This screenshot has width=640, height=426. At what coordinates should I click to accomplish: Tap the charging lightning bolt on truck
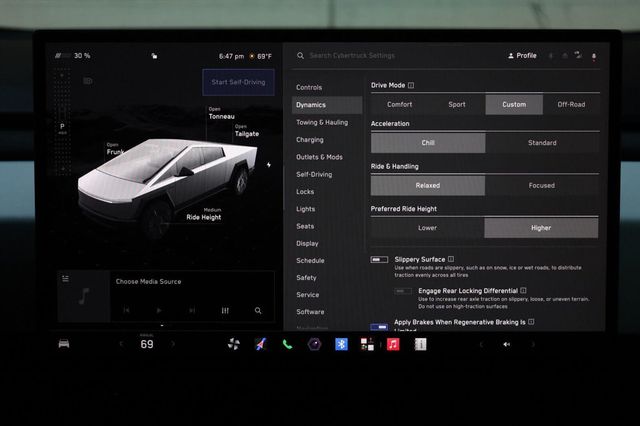point(269,165)
